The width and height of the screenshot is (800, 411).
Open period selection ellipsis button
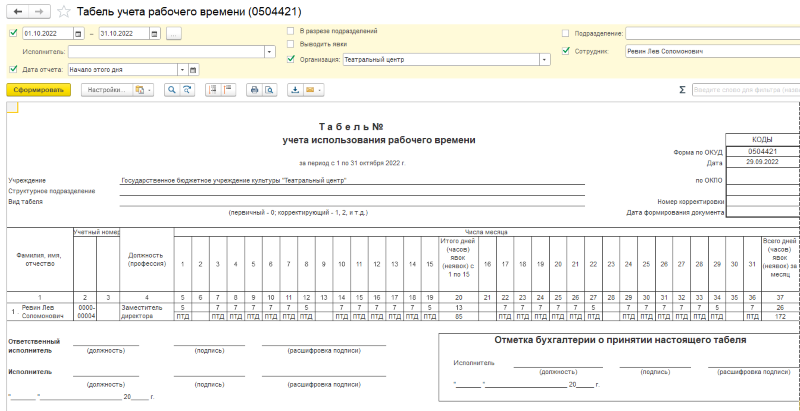(174, 34)
